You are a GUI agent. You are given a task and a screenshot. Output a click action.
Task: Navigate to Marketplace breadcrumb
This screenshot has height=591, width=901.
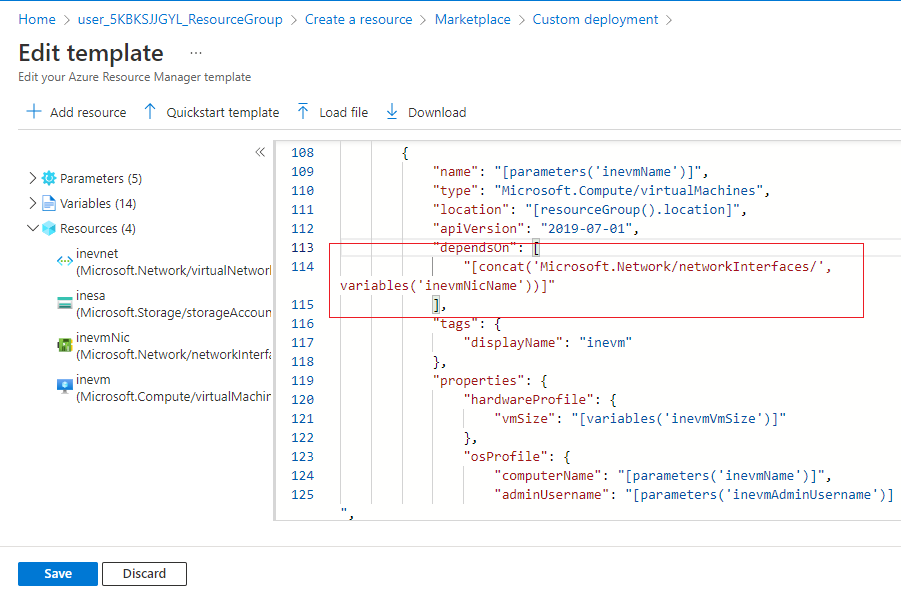click(x=472, y=19)
